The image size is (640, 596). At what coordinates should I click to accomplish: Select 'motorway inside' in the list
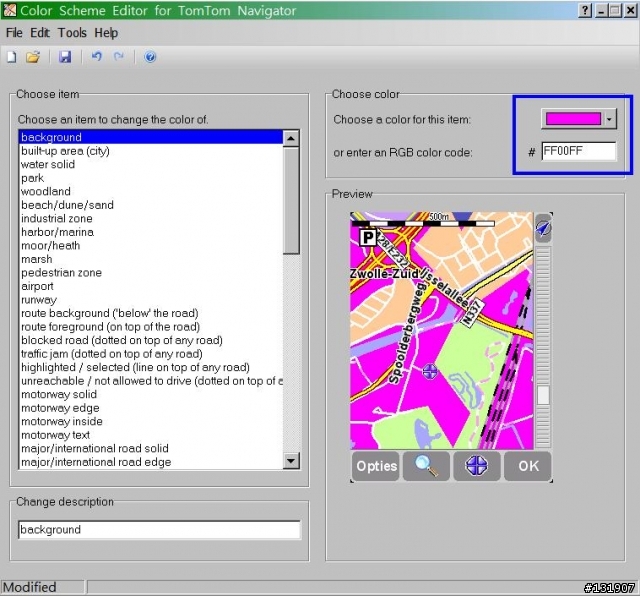(x=151, y=421)
